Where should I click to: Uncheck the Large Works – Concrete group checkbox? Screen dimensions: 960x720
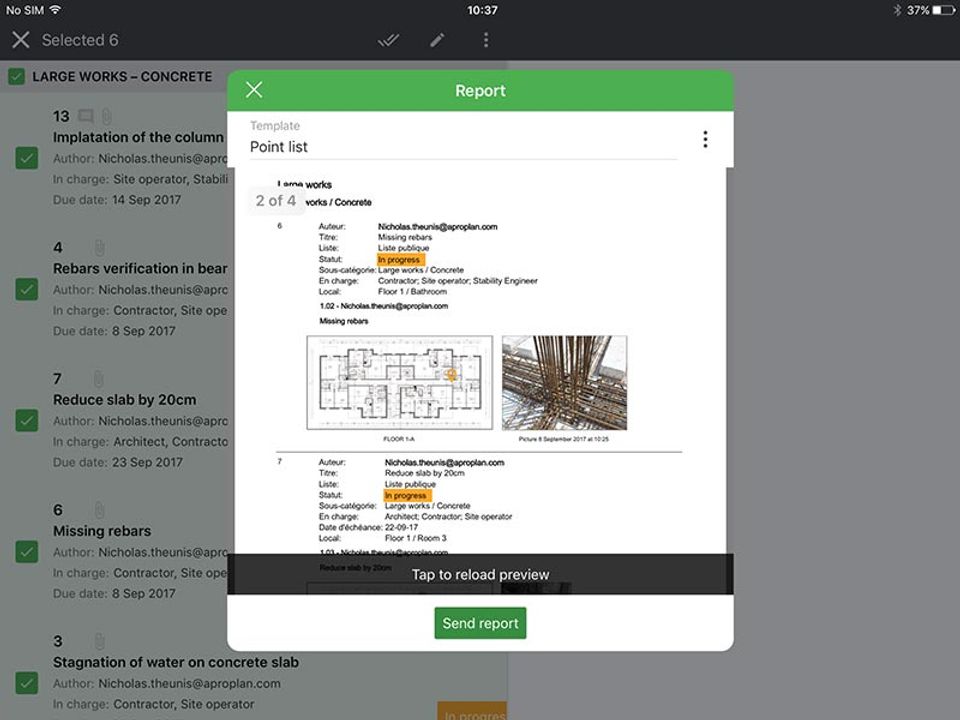click(x=16, y=76)
